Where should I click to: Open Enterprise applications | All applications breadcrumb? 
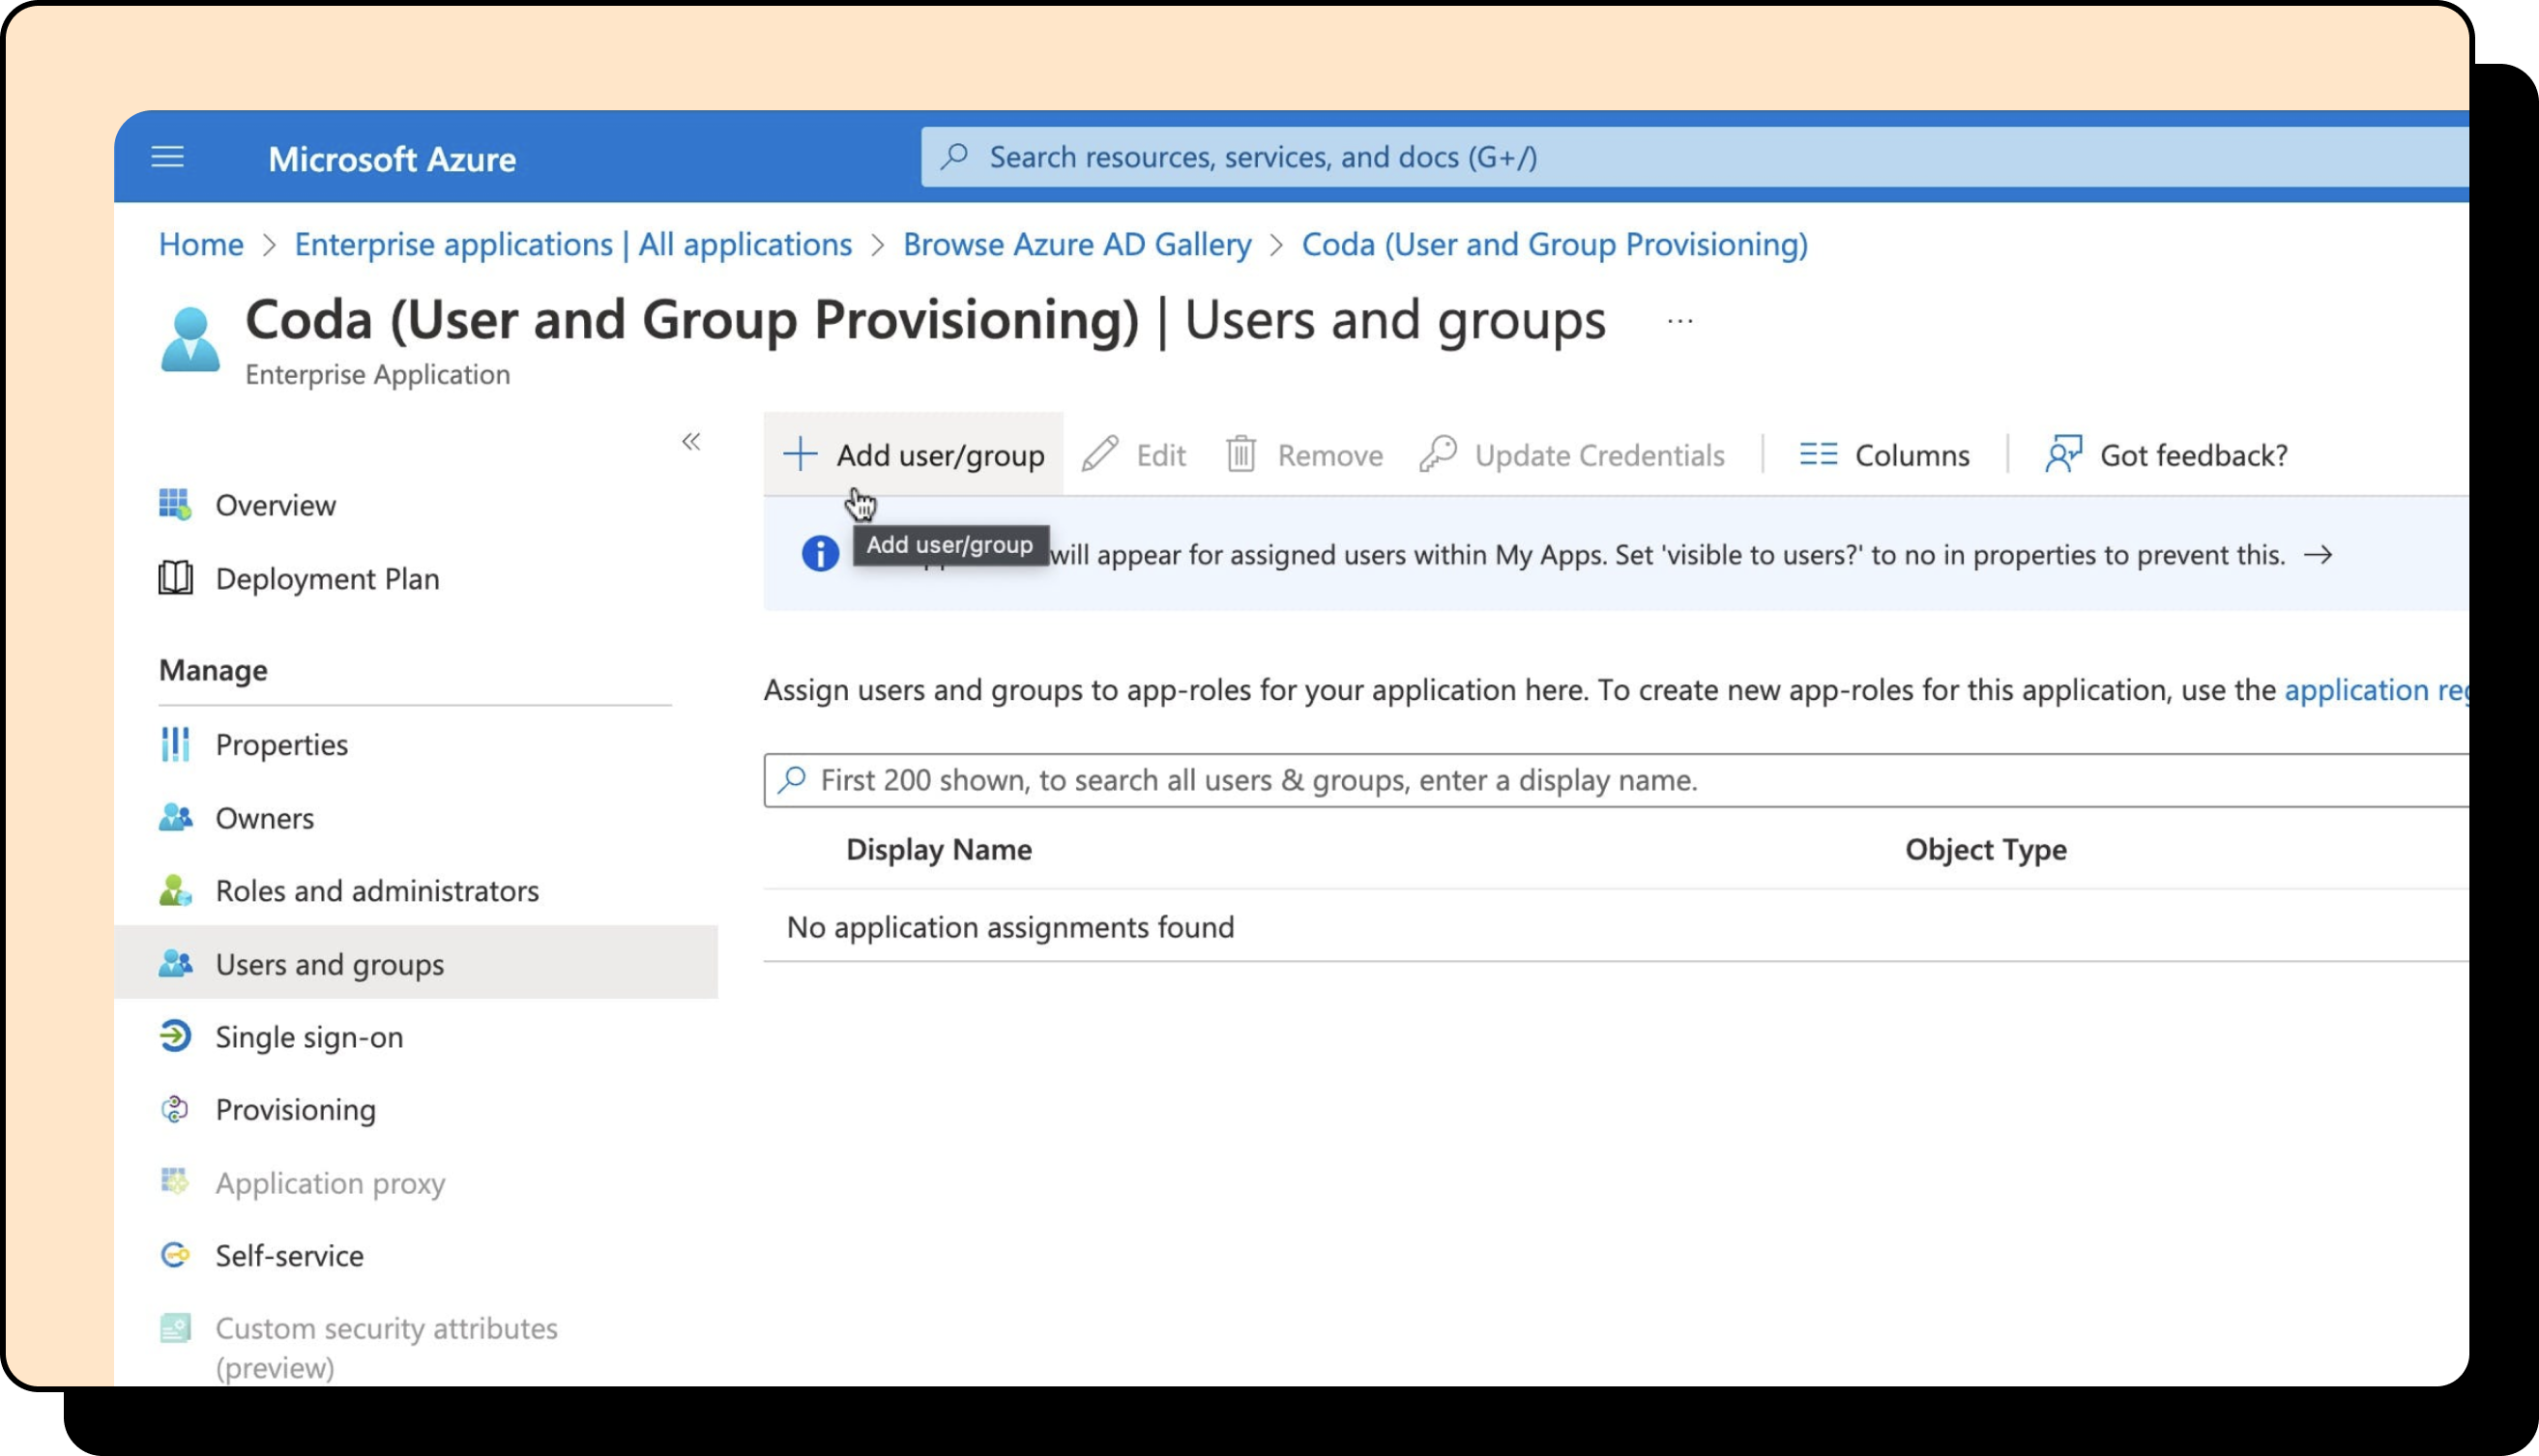point(573,244)
